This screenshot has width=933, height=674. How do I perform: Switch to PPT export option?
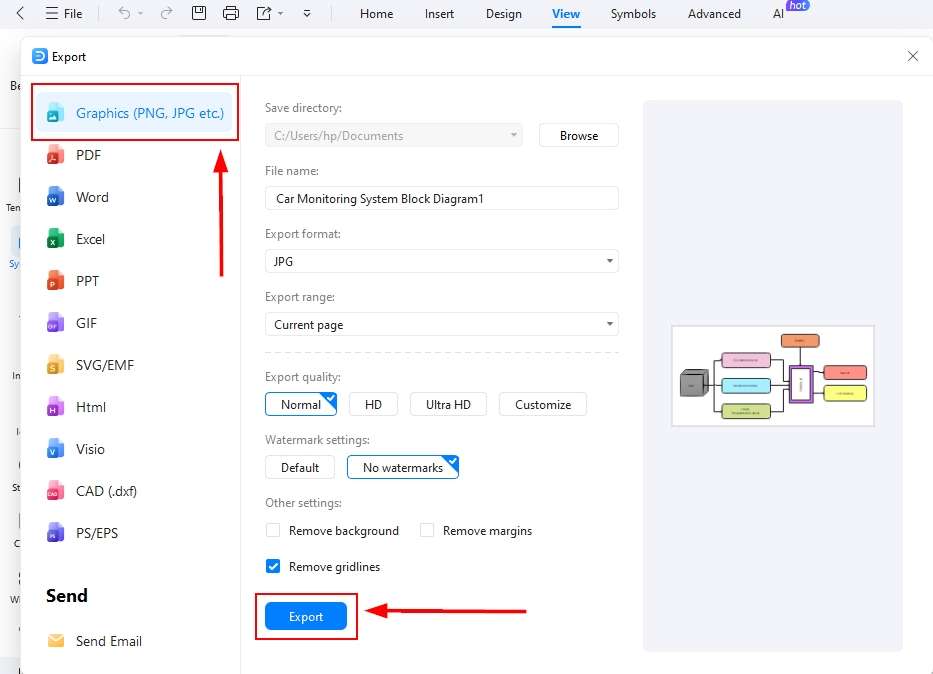[x=88, y=281]
